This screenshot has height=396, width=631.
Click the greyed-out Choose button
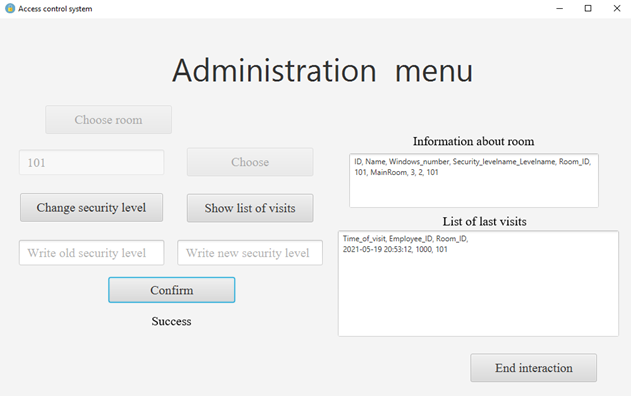pos(250,162)
